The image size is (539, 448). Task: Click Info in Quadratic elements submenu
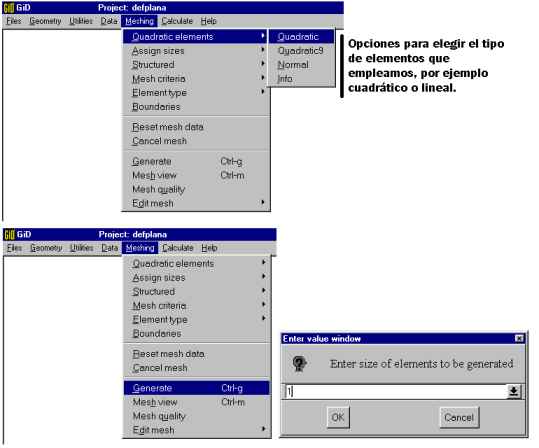click(x=285, y=79)
